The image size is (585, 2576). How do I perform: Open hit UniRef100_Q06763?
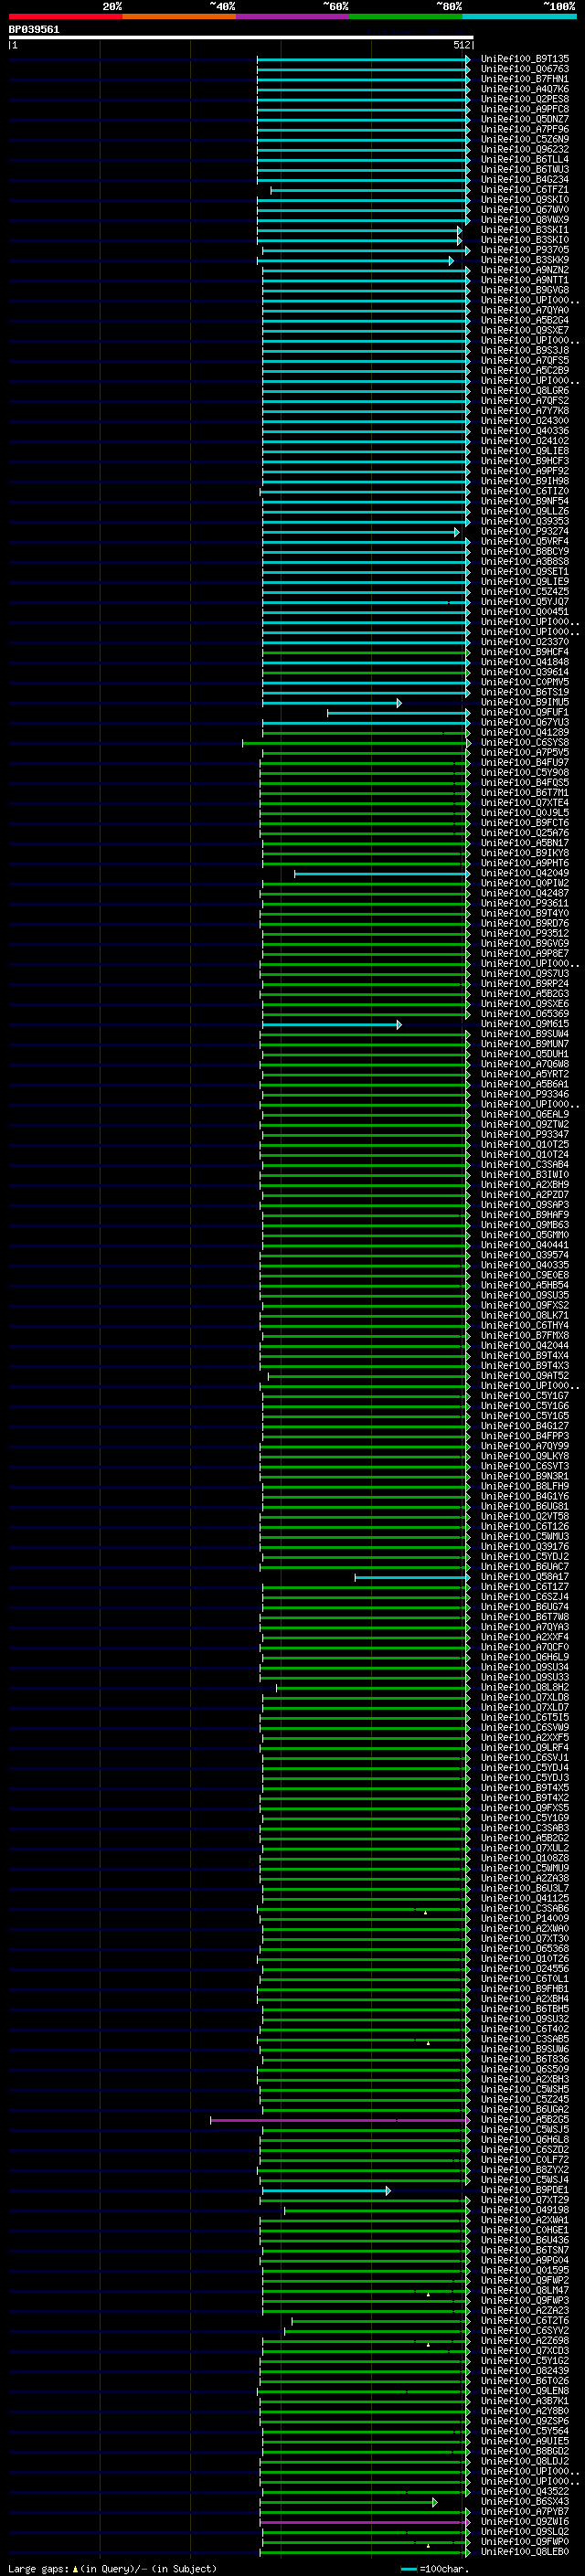pyautogui.click(x=525, y=69)
